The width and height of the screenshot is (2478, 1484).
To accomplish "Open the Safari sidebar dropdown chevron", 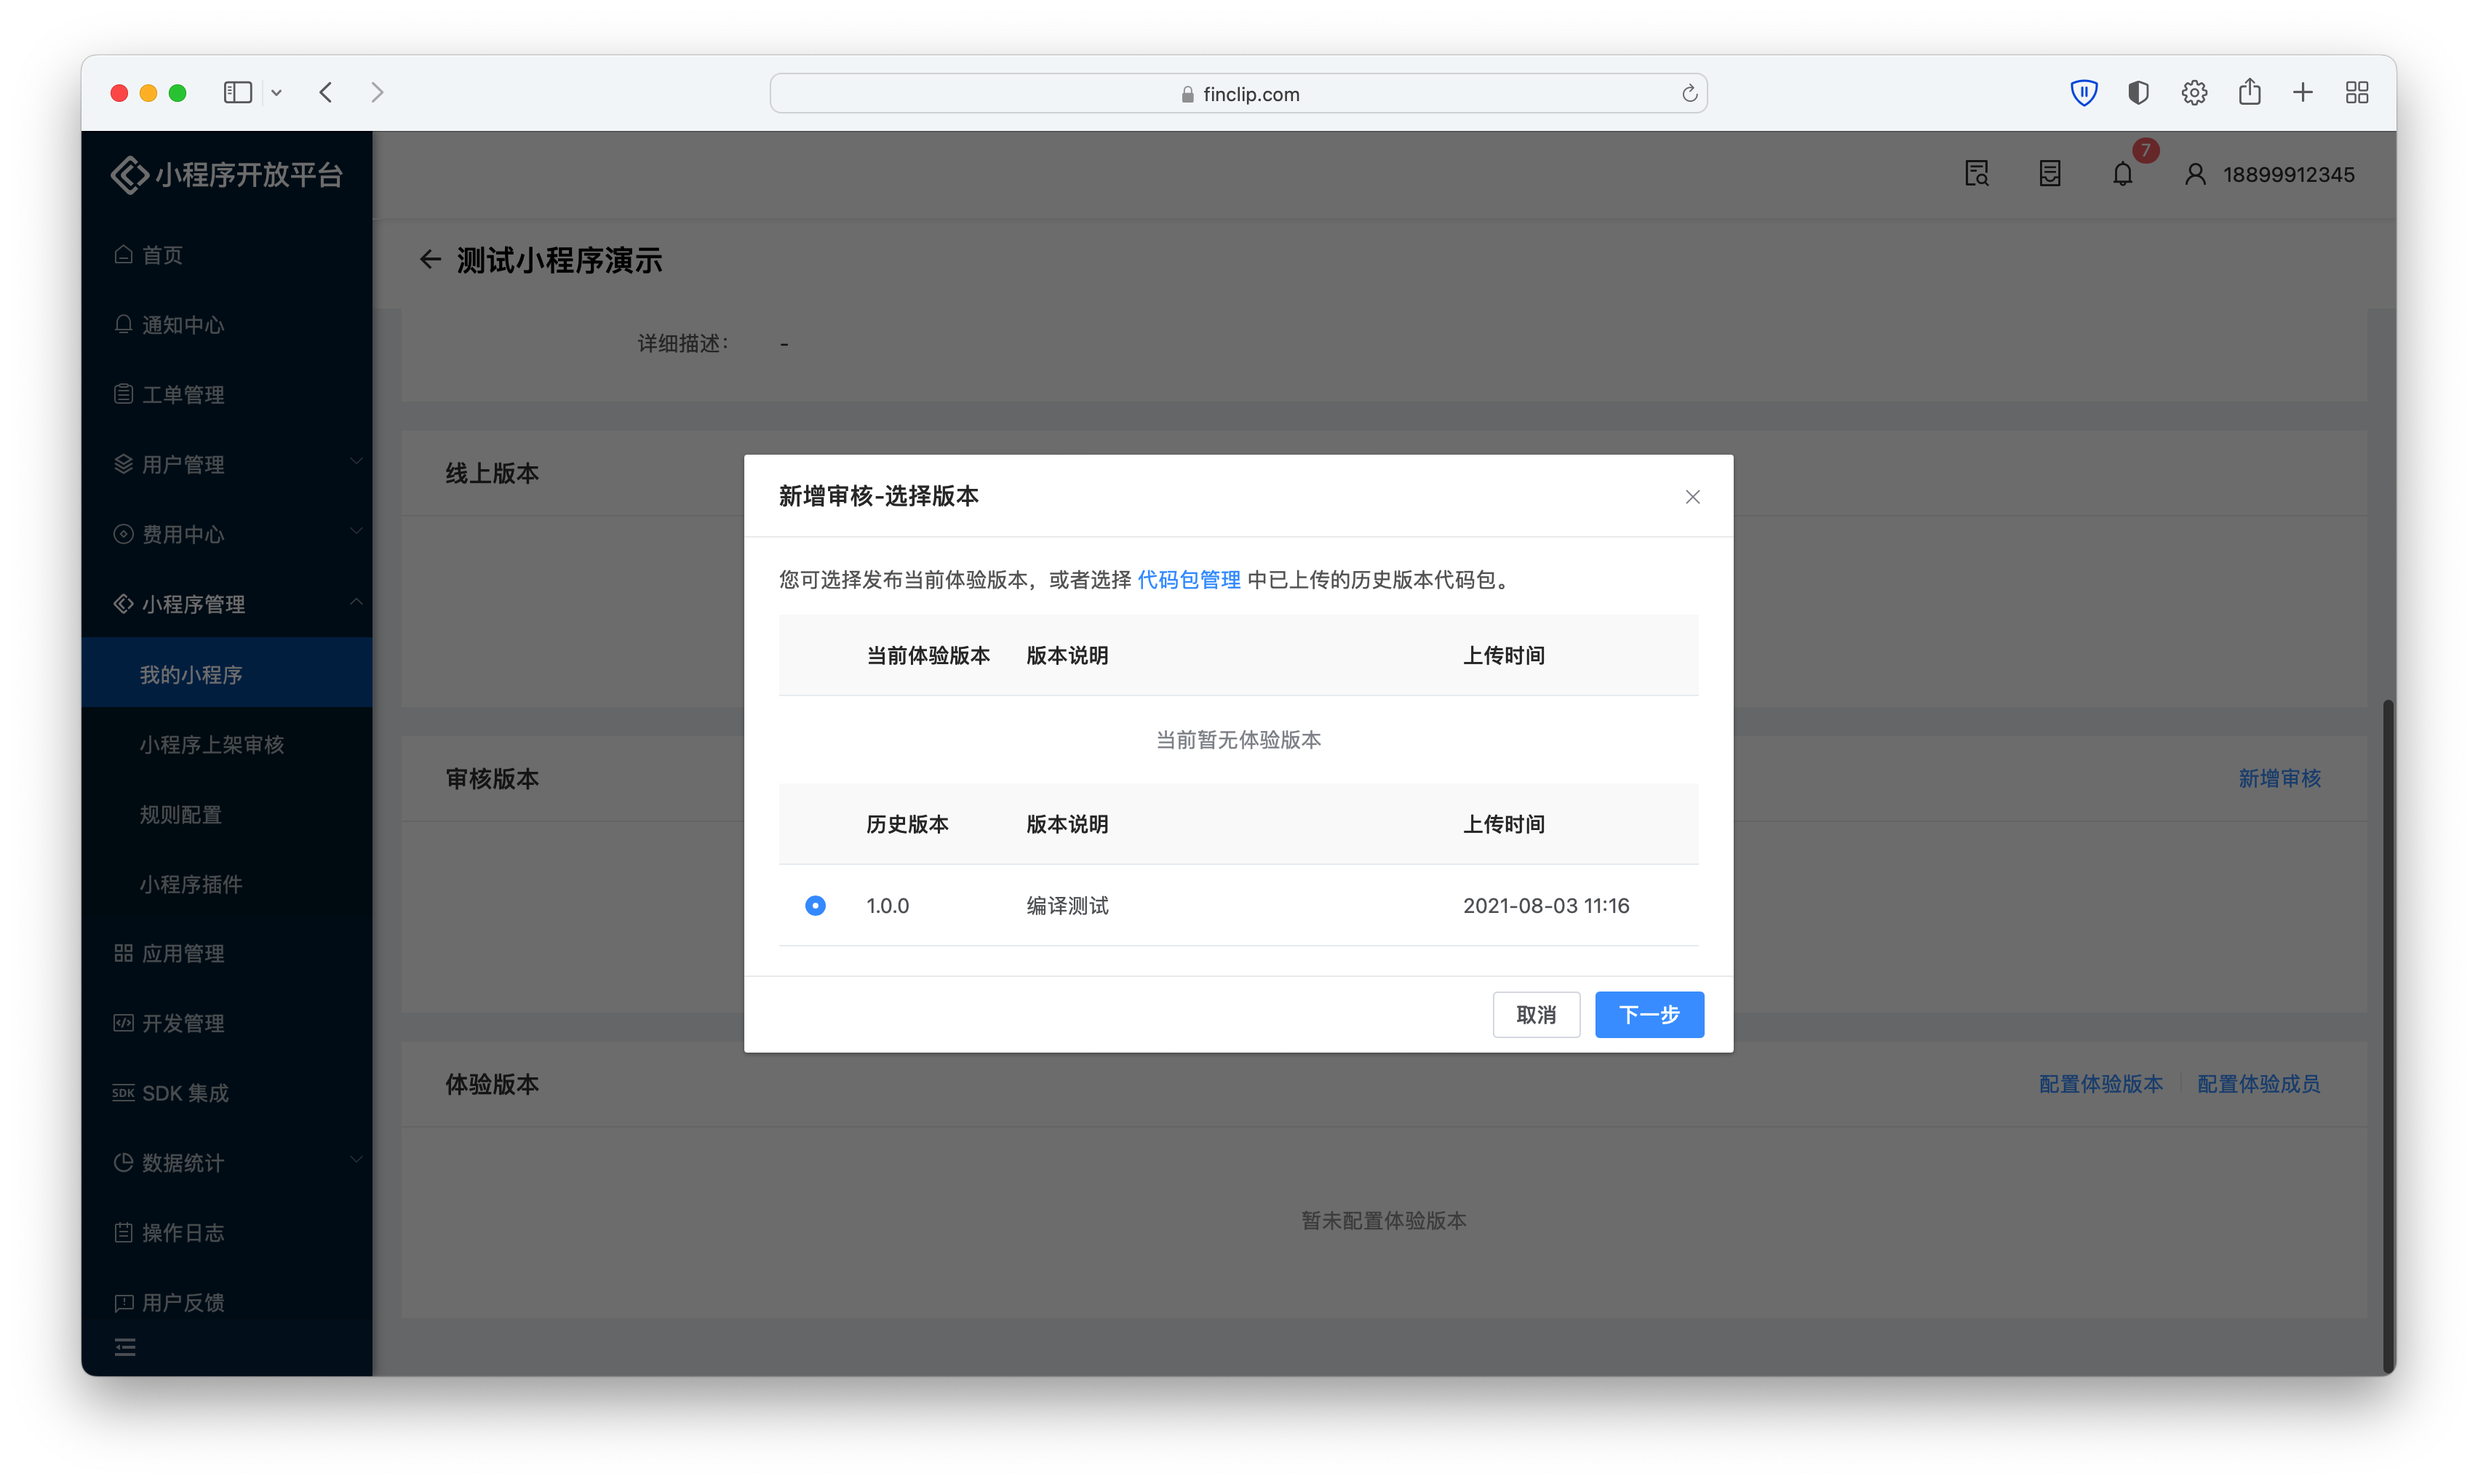I will [277, 93].
